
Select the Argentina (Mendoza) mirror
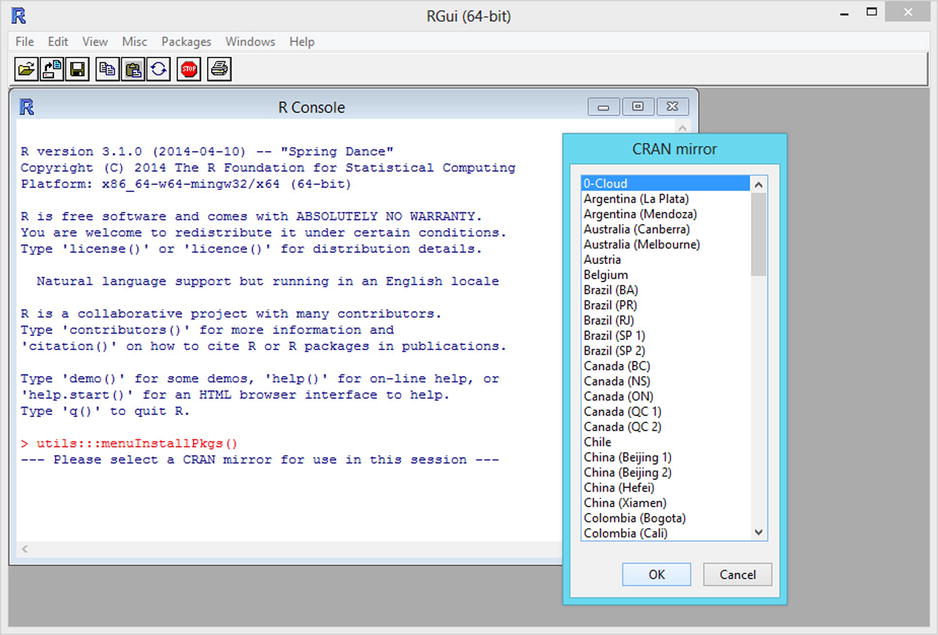[x=666, y=214]
